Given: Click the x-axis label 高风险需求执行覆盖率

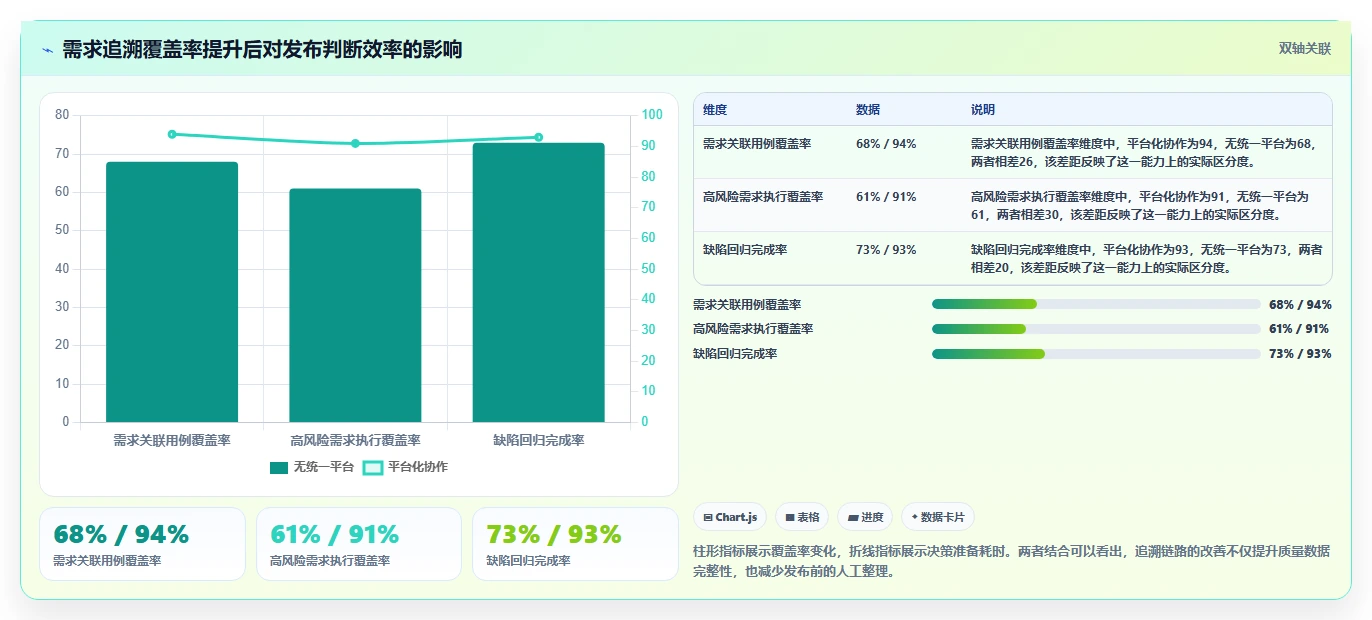Looking at the screenshot, I should (355, 440).
